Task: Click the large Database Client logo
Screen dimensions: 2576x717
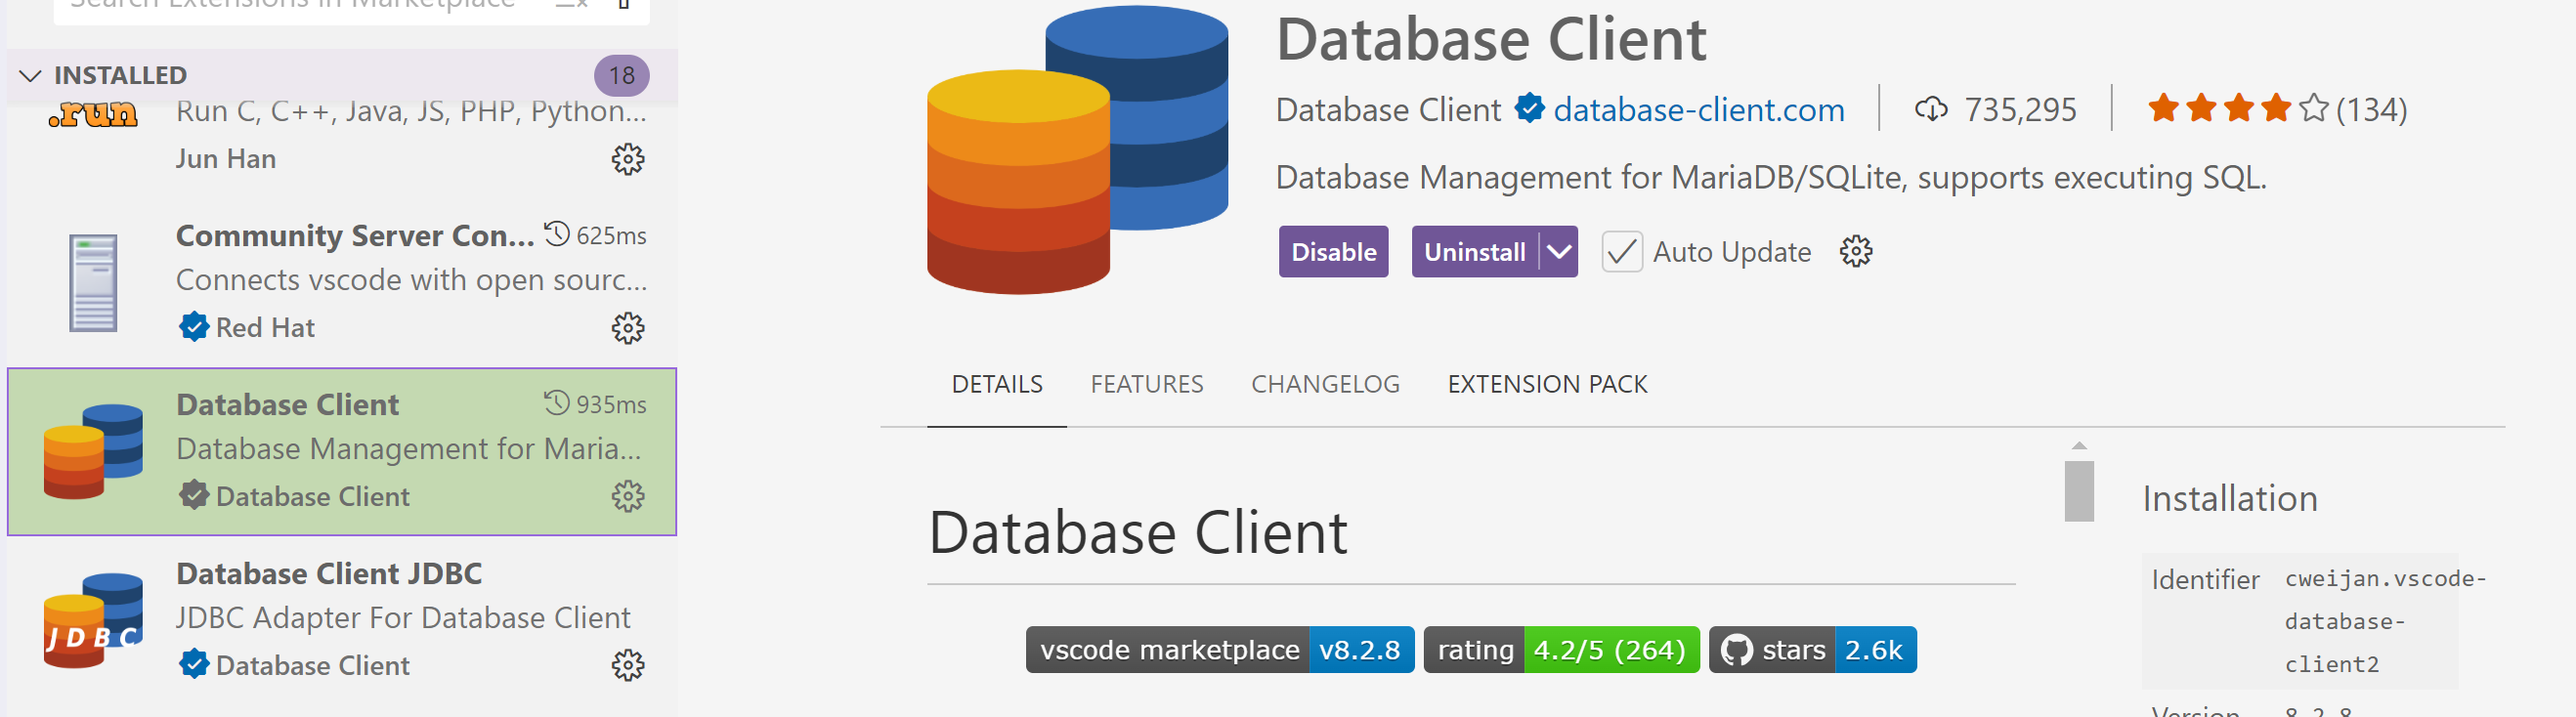Action: pyautogui.click(x=1078, y=150)
